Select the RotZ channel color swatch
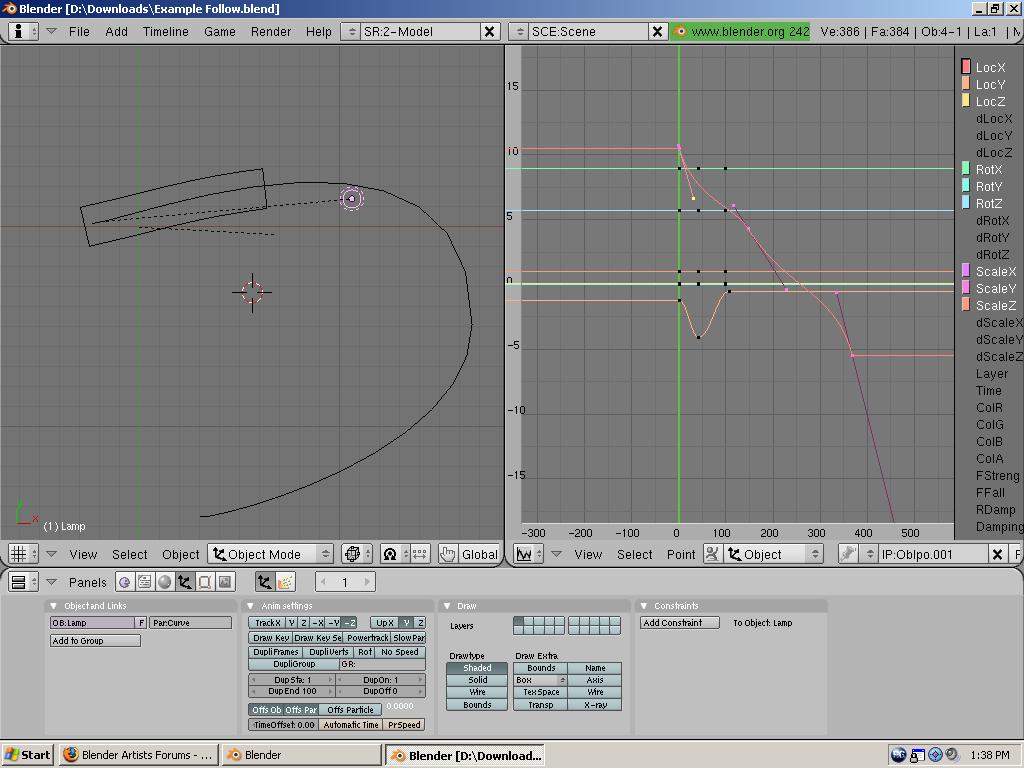This screenshot has height=768, width=1024. pyautogui.click(x=966, y=203)
